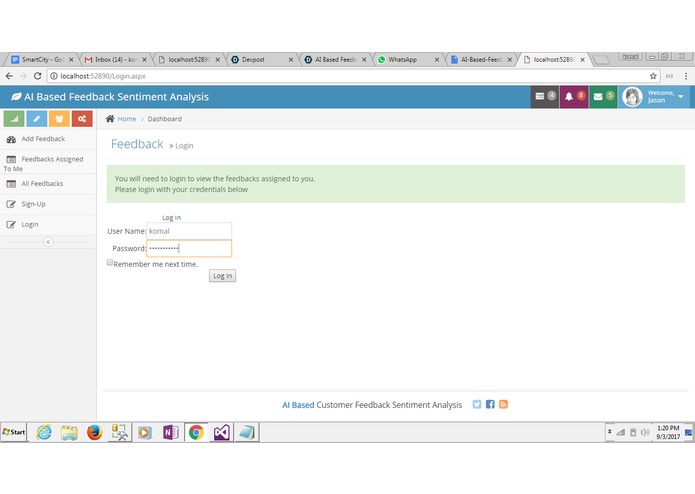Click the User Name input field
The width and height of the screenshot is (695, 494).
click(189, 231)
